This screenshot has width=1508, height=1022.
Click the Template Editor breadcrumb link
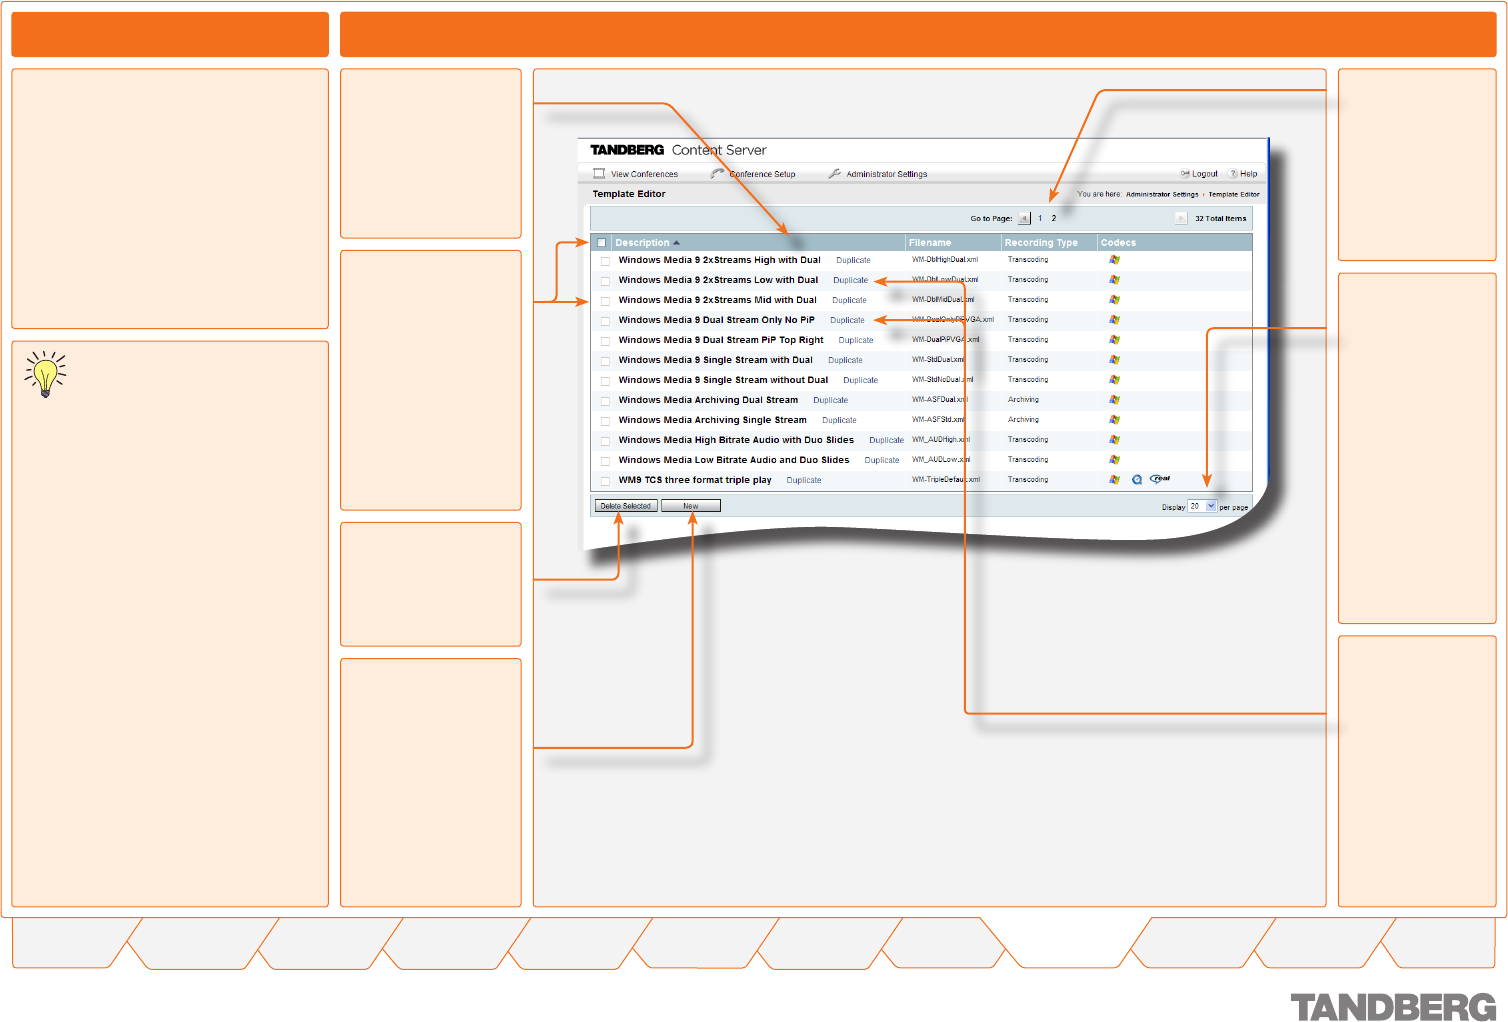[1234, 195]
